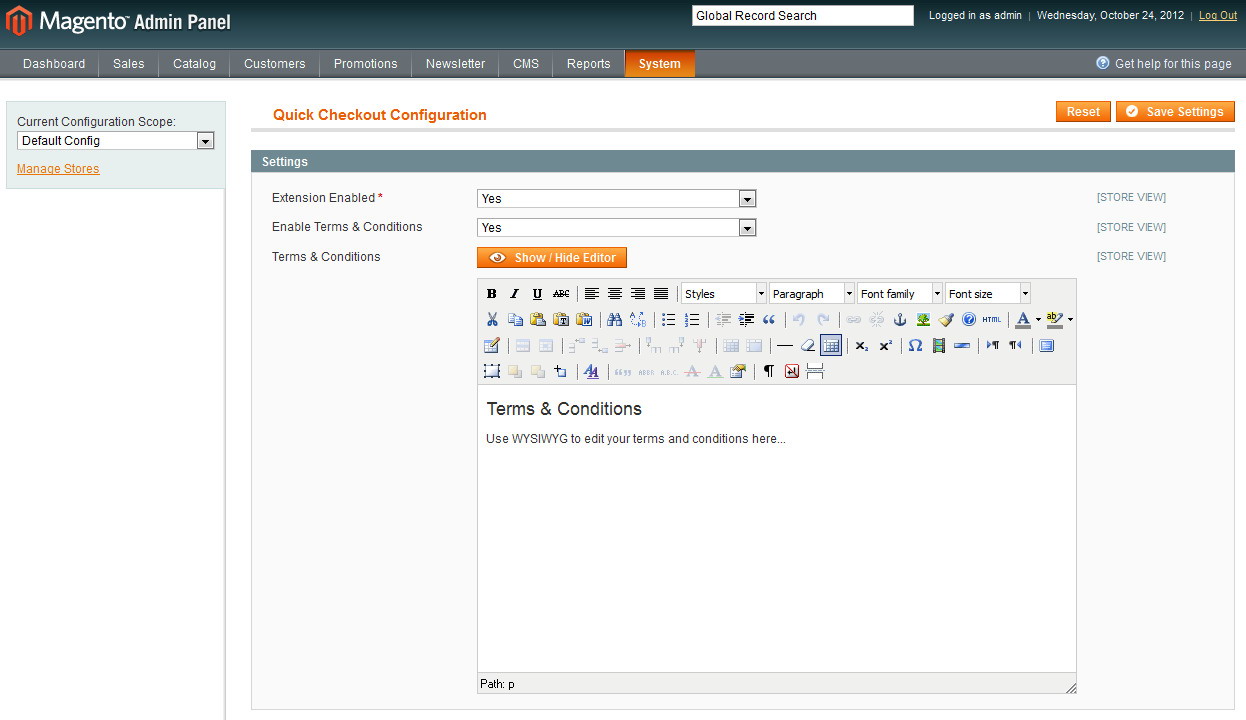Toggle blockquote formatting
Image resolution: width=1246 pixels, height=720 pixels.
pyautogui.click(x=767, y=319)
